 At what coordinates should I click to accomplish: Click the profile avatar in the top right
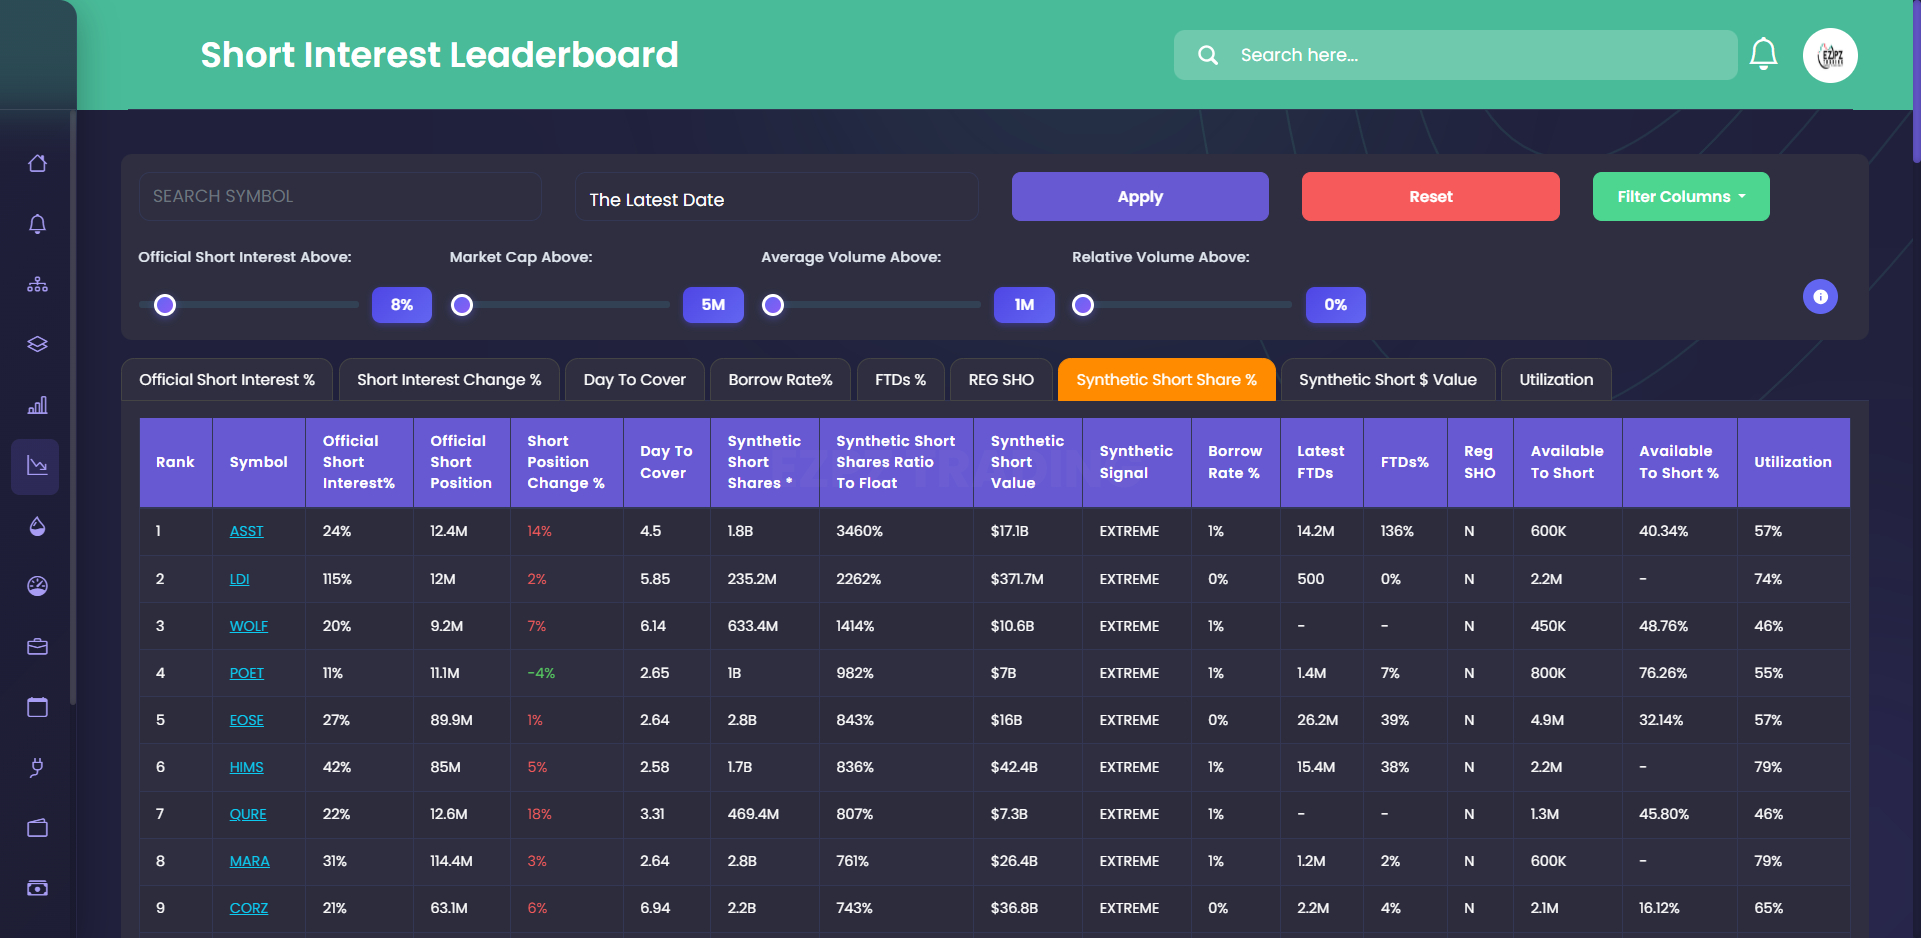[x=1830, y=55]
